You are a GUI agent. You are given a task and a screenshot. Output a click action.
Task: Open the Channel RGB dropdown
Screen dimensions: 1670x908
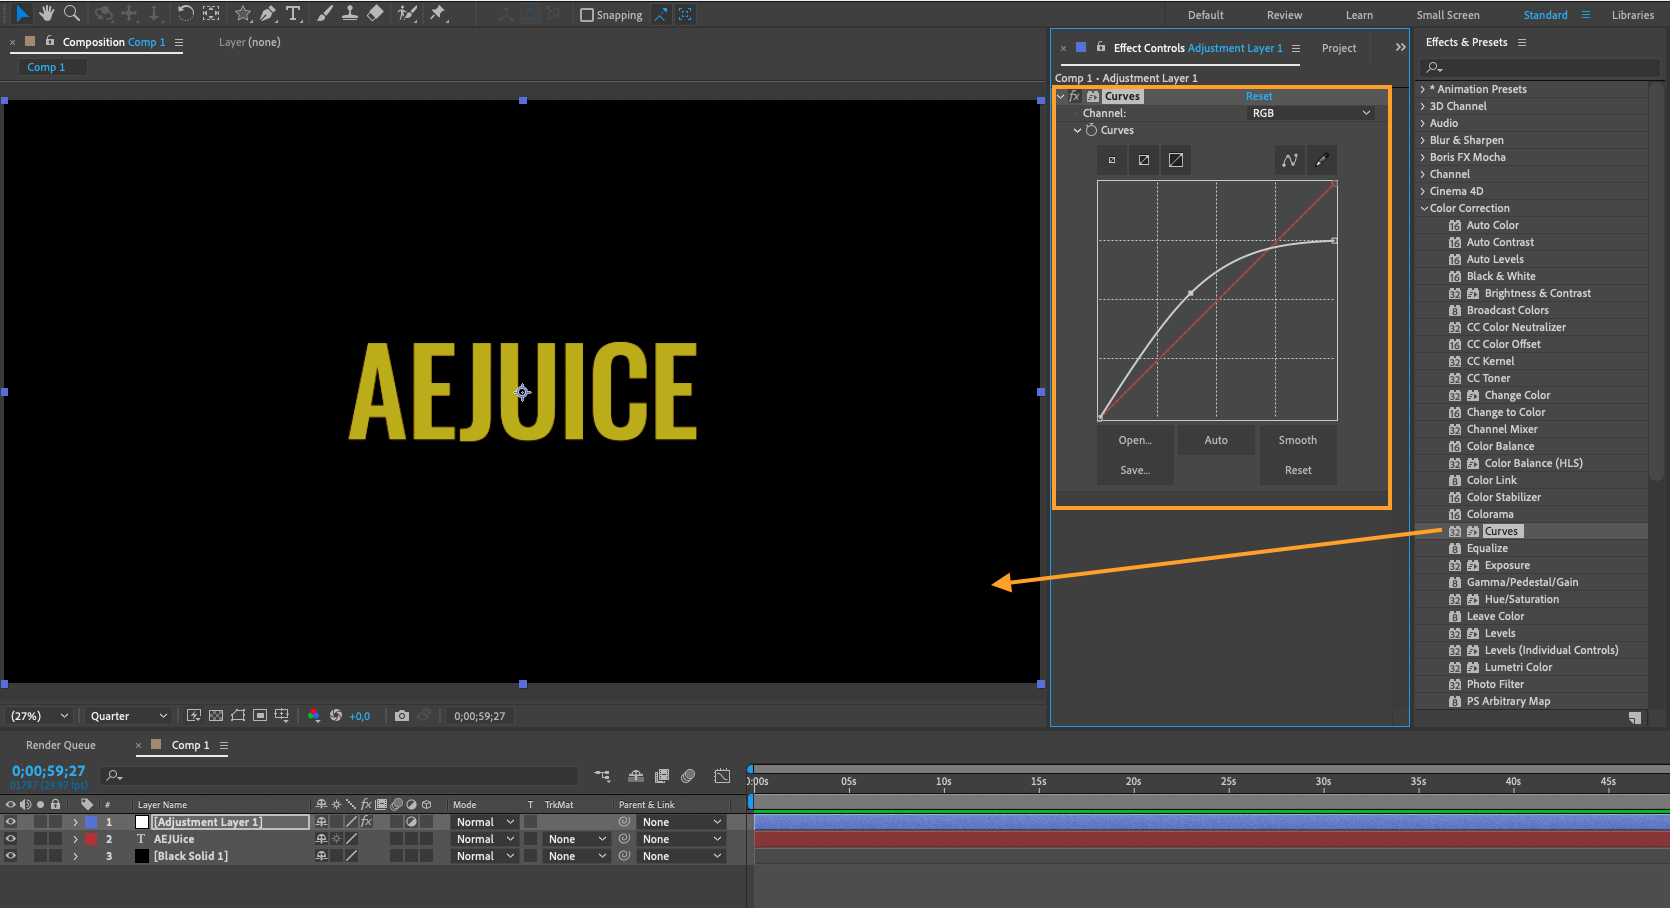pyautogui.click(x=1310, y=113)
